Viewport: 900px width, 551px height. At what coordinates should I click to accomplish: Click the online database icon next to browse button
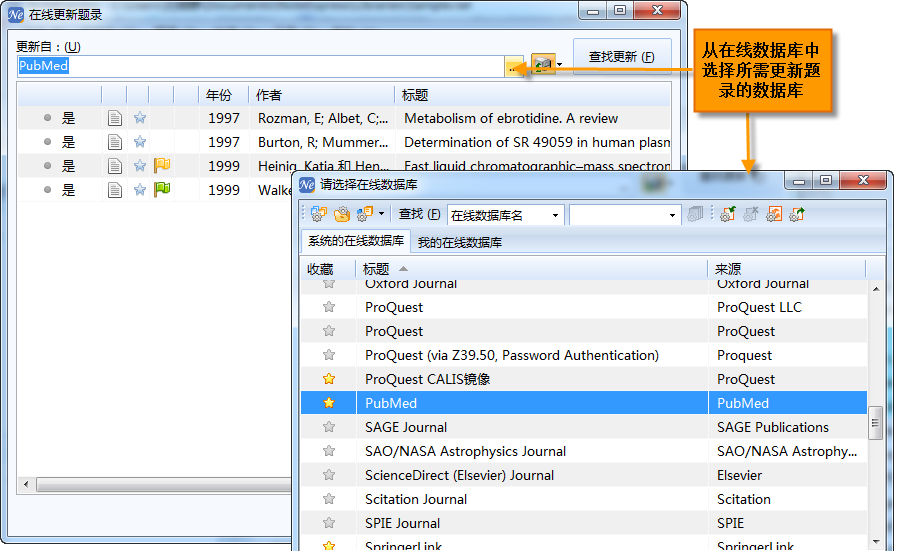coord(543,64)
